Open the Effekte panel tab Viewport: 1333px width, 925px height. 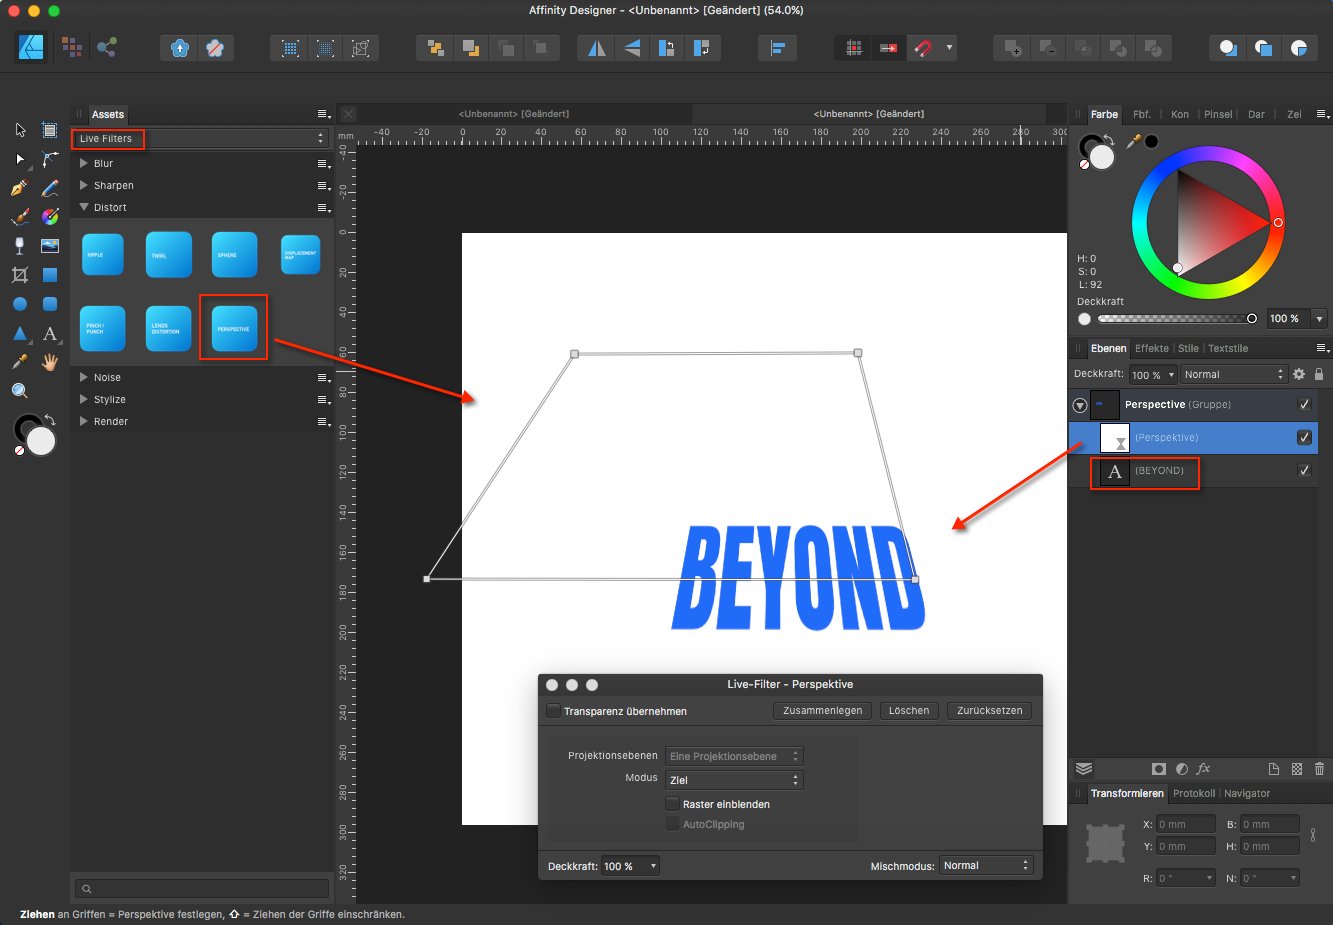point(1151,348)
